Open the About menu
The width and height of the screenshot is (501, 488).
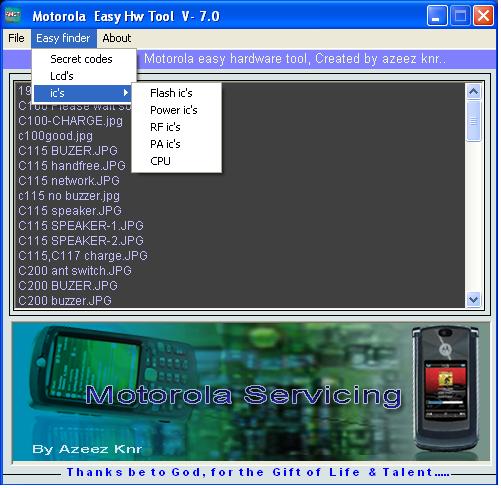point(116,38)
